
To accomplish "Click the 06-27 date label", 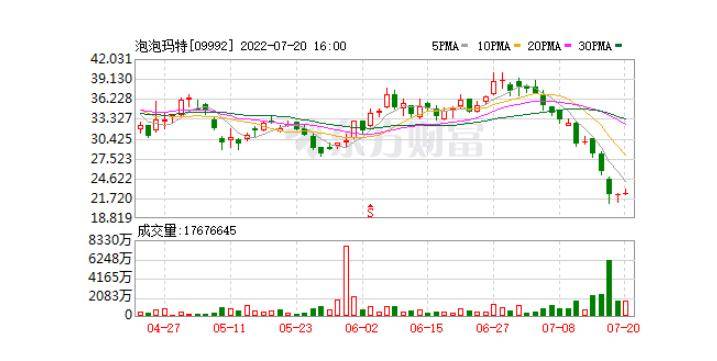I will (492, 329).
